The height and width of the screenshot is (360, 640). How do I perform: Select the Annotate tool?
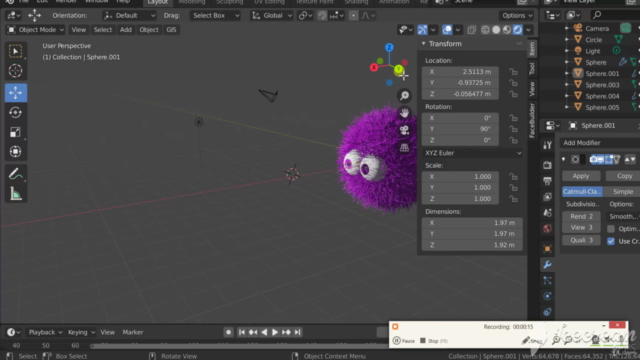16,174
